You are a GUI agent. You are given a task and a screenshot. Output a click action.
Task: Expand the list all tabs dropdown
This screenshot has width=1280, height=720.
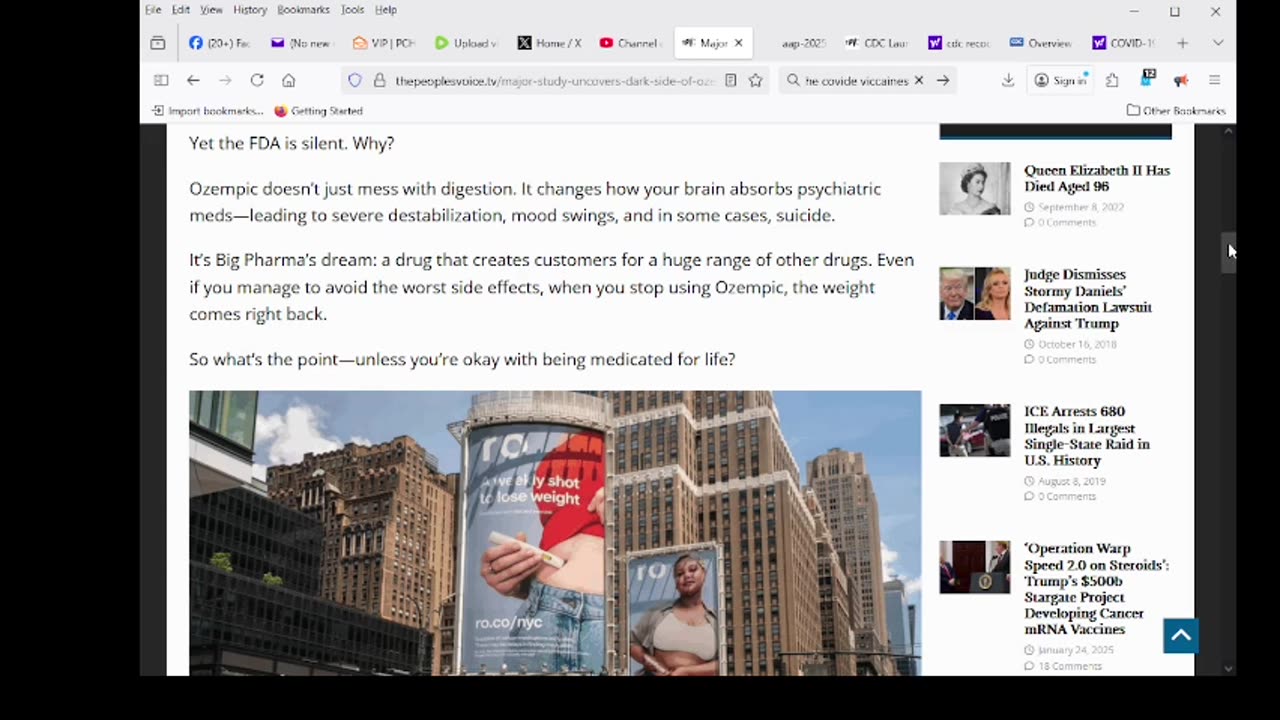click(x=1217, y=43)
